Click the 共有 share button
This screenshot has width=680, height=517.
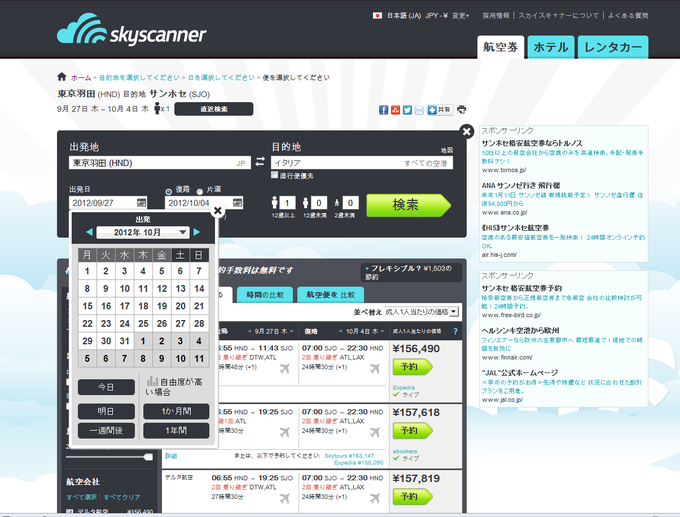[x=440, y=110]
